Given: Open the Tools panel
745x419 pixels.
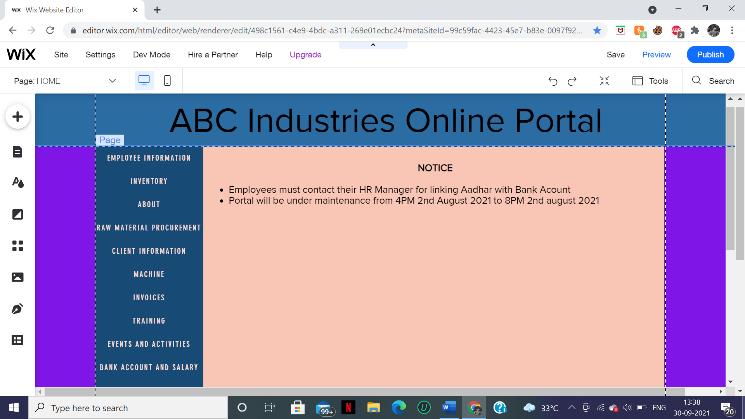Looking at the screenshot, I should [650, 81].
